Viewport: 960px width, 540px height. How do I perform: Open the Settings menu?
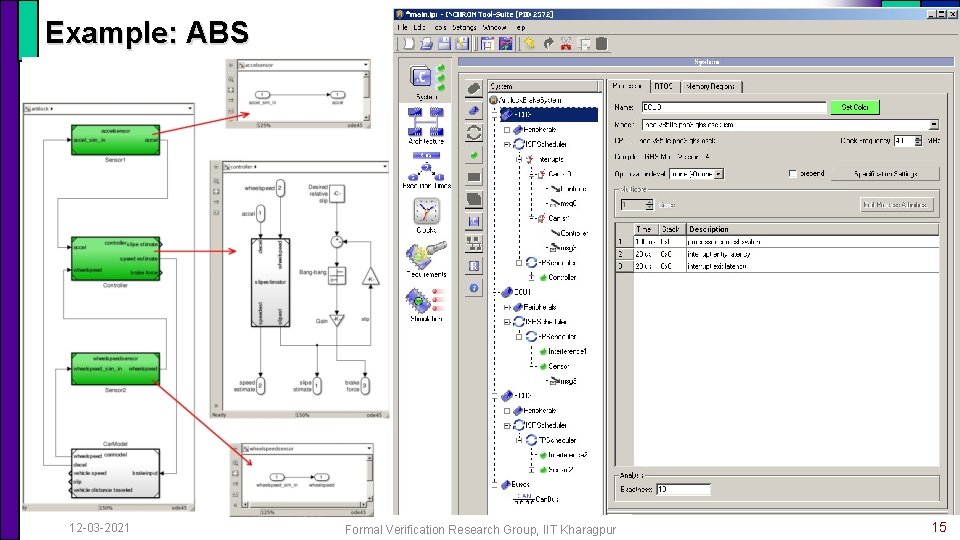click(464, 28)
